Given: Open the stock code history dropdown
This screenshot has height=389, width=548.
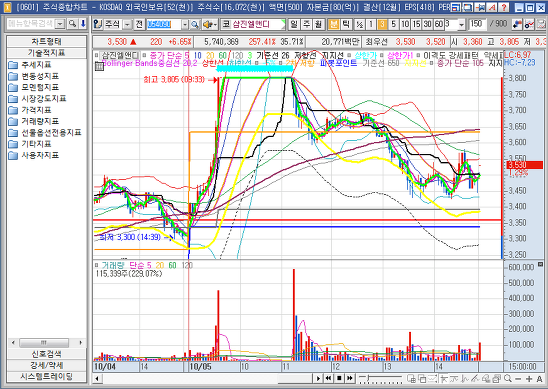Looking at the screenshot, I should [x=185, y=24].
